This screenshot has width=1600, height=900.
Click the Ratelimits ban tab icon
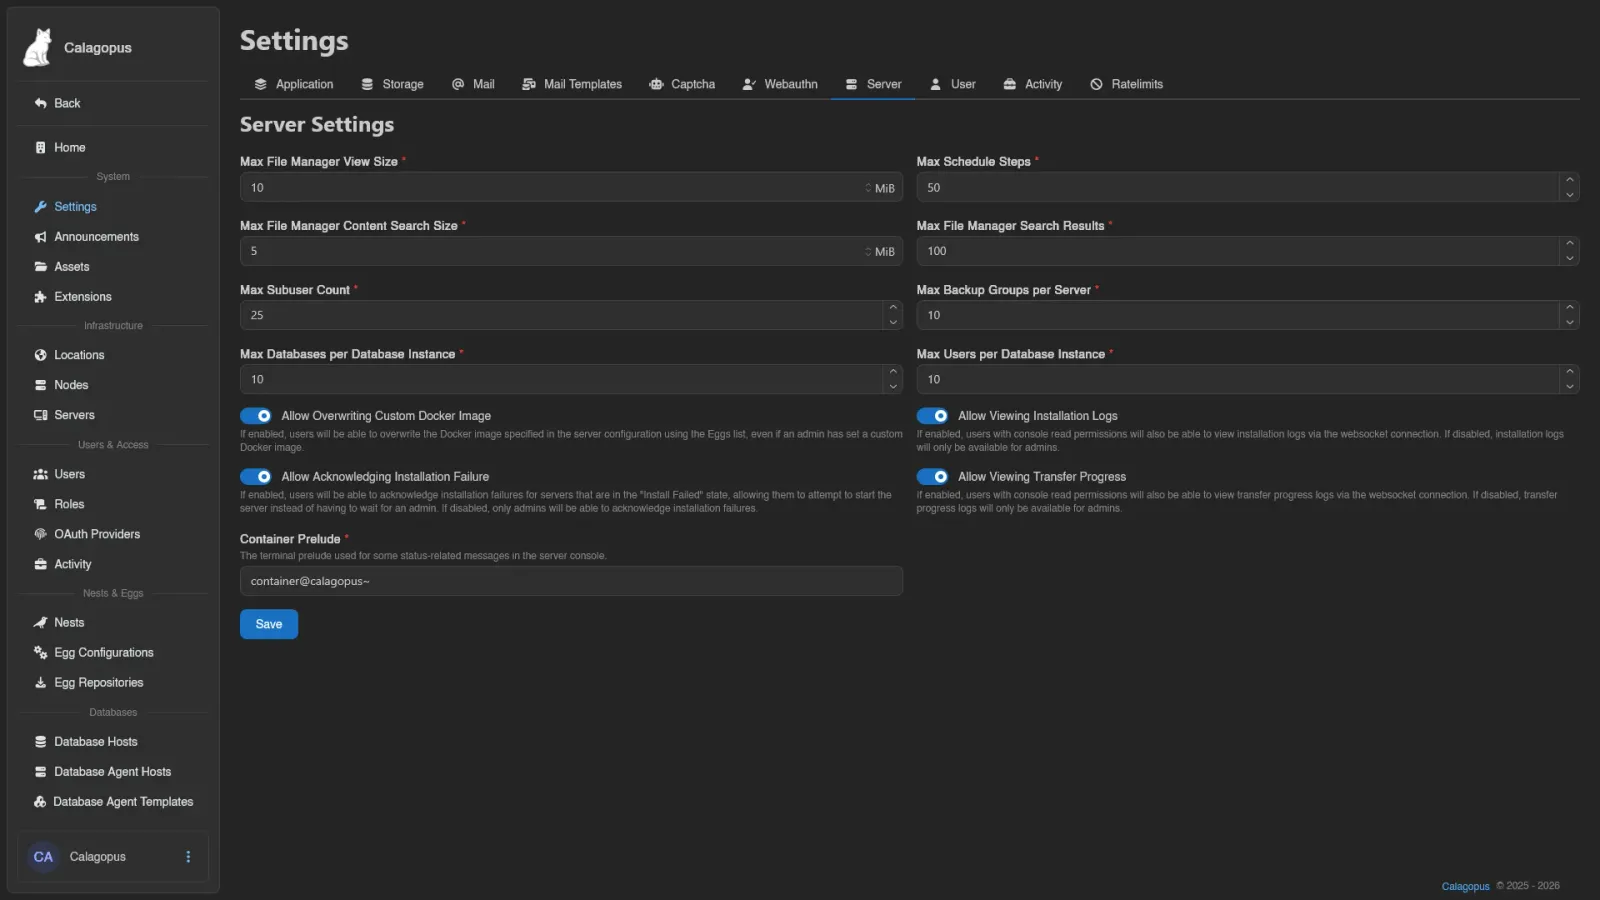tap(1097, 84)
